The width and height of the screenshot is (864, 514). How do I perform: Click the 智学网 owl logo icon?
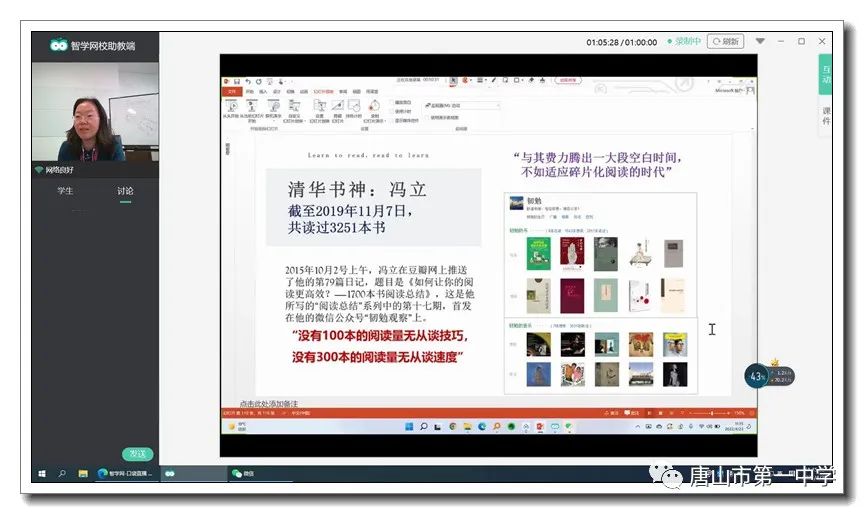click(x=58, y=45)
